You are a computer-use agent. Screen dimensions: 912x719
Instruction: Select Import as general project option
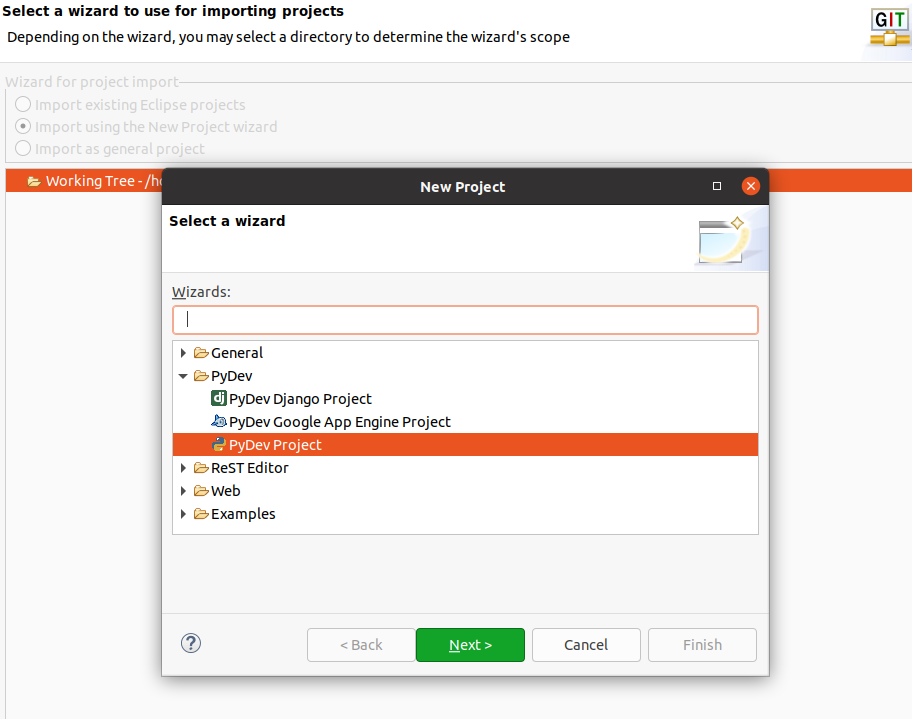point(23,149)
